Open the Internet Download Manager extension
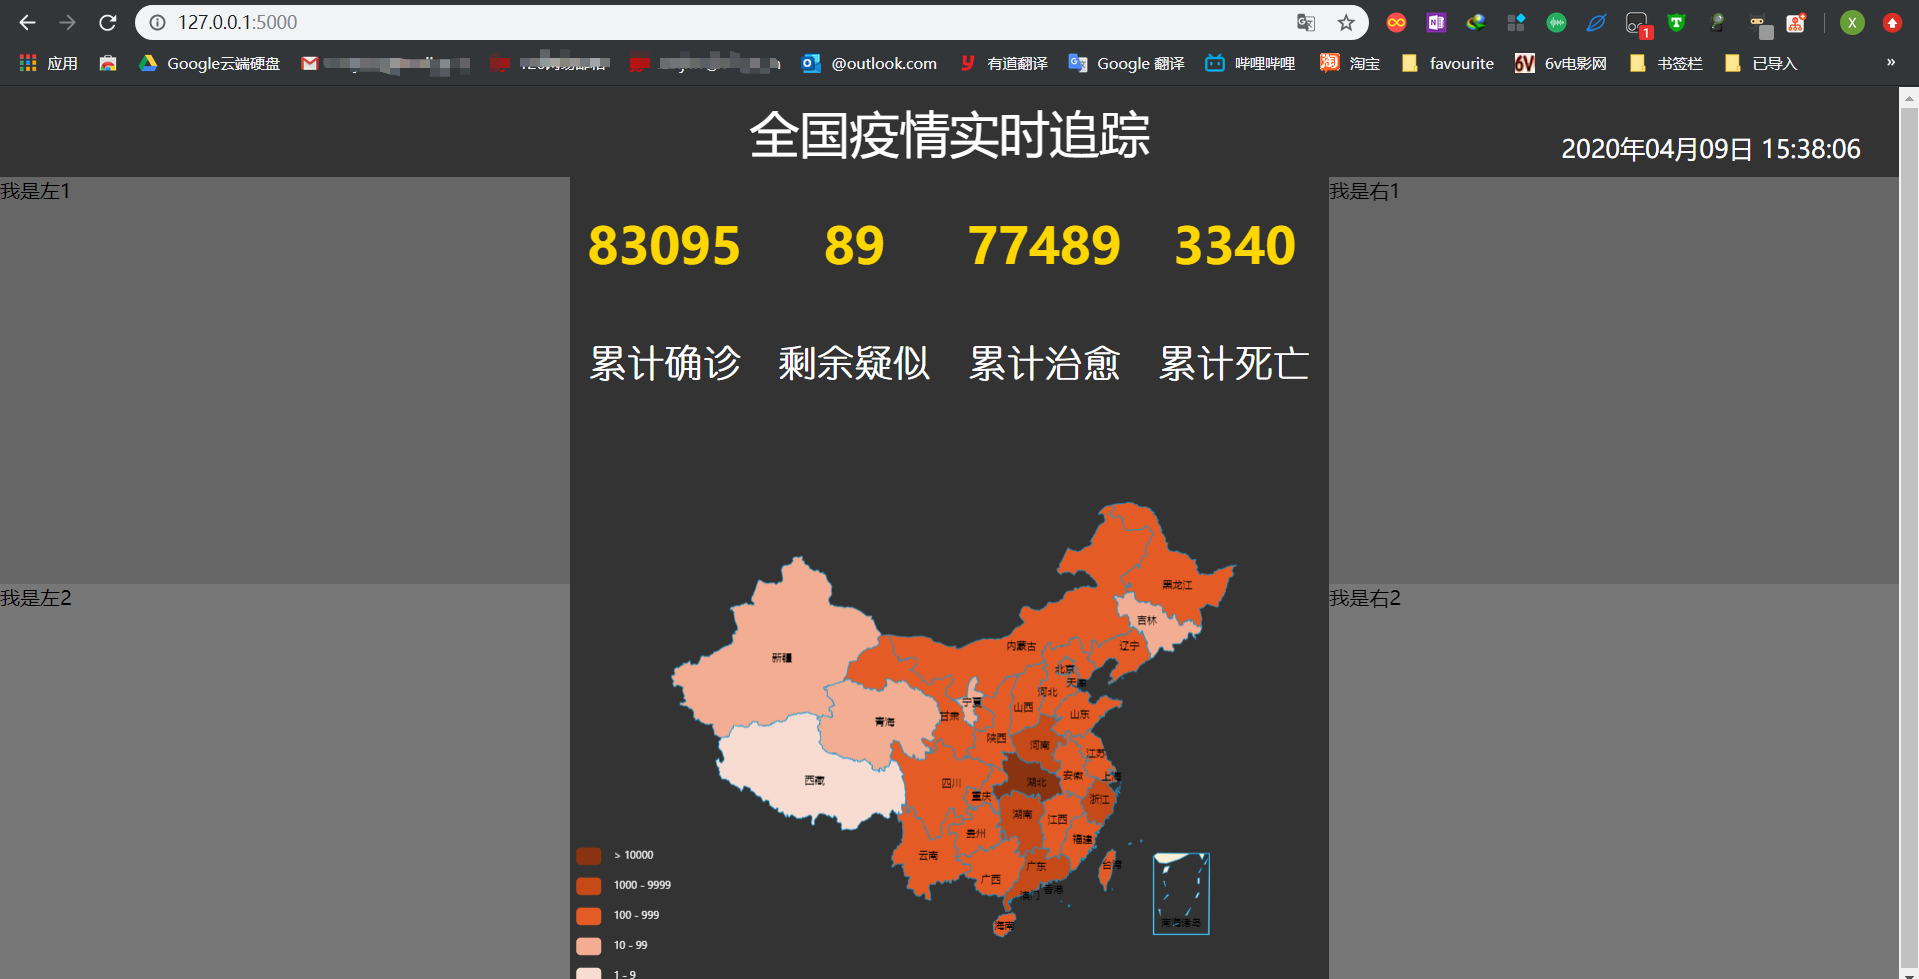 [1476, 22]
